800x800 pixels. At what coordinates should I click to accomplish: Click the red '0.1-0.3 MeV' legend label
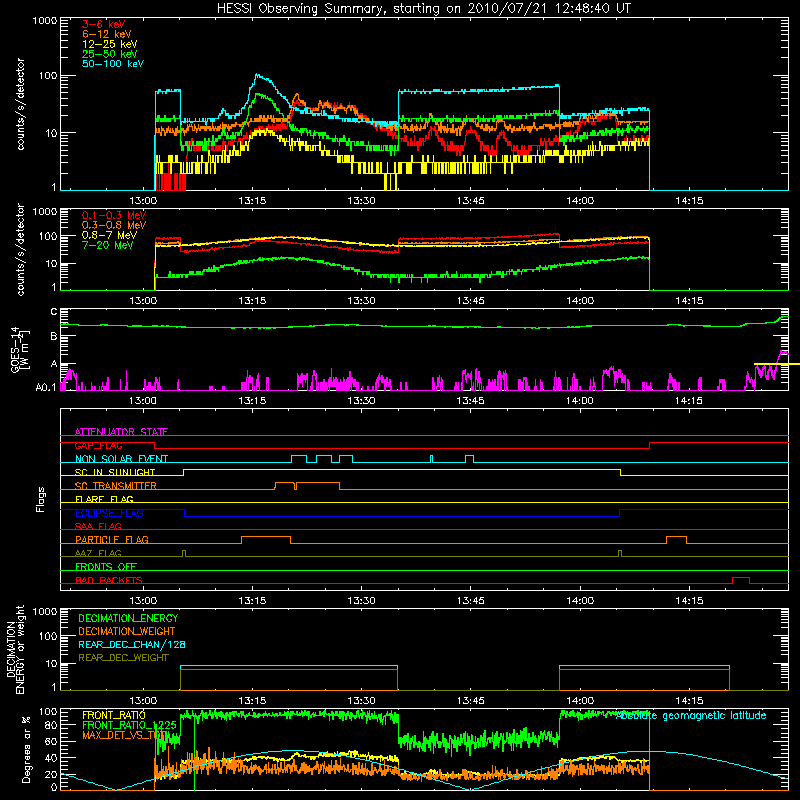[x=114, y=215]
